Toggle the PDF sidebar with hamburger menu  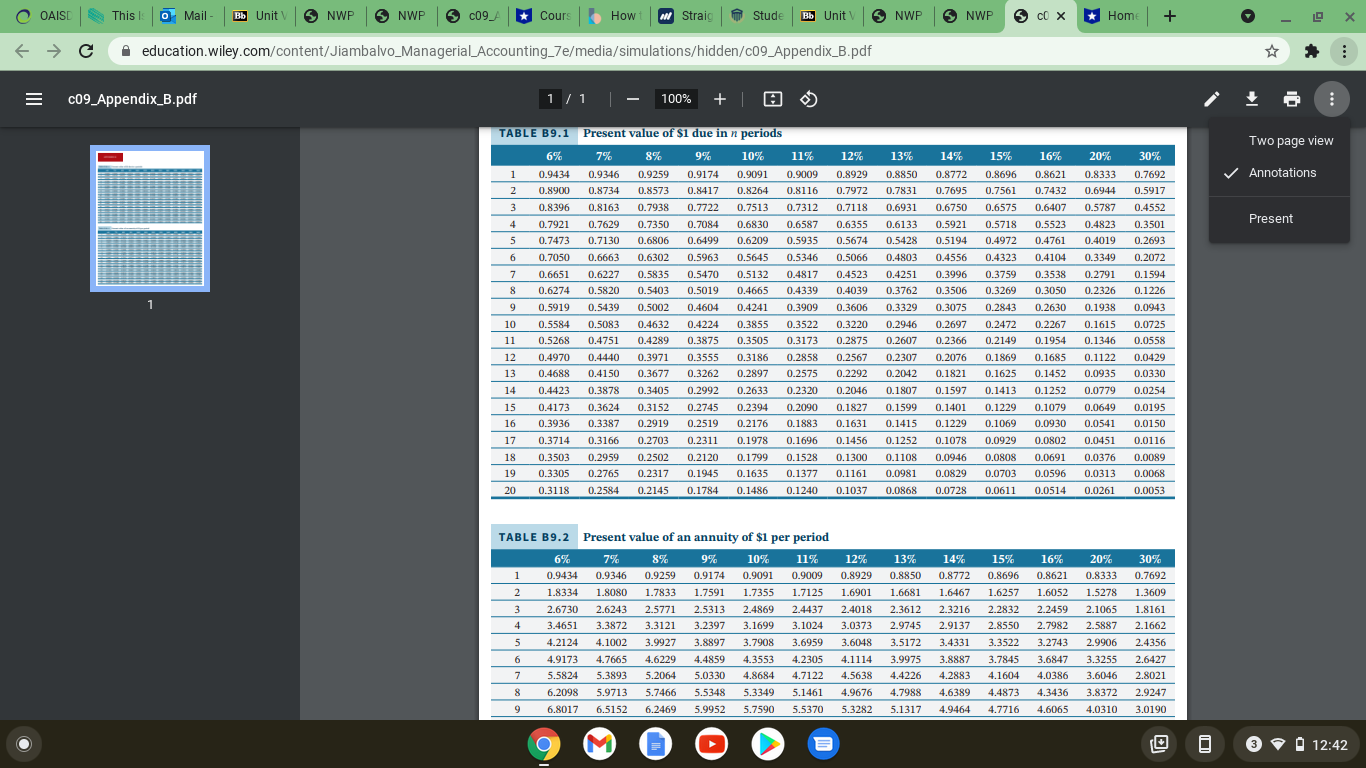click(x=33, y=98)
